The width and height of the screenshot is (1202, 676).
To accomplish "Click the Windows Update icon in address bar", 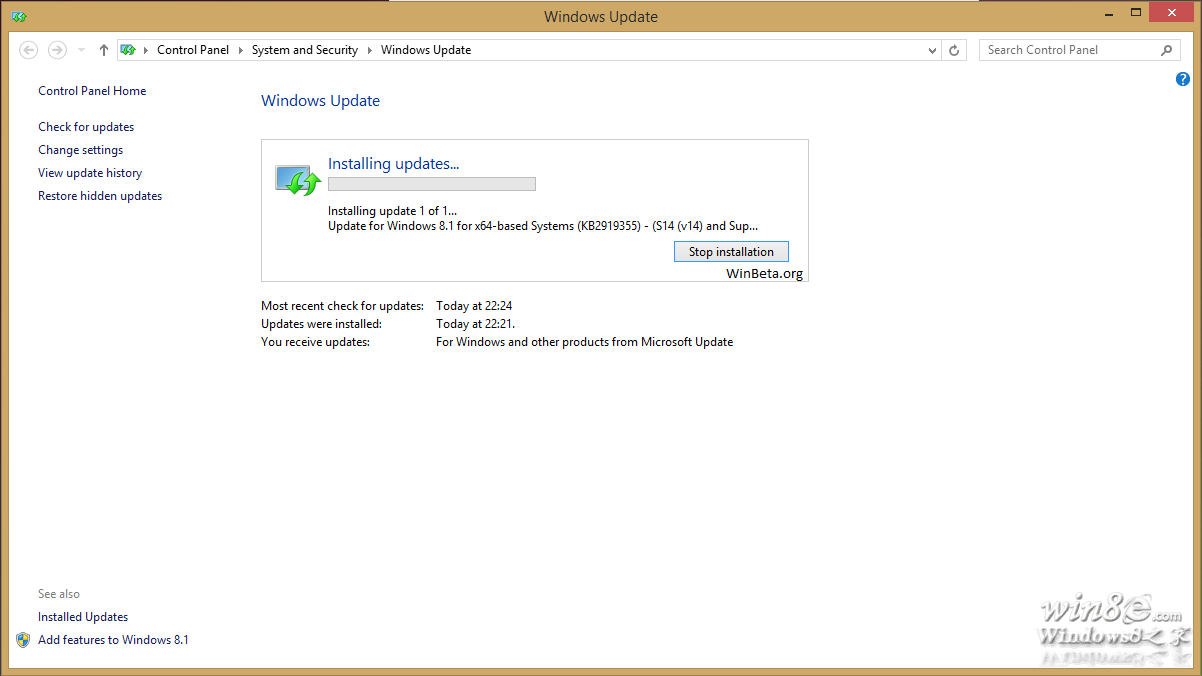I will tap(128, 50).
